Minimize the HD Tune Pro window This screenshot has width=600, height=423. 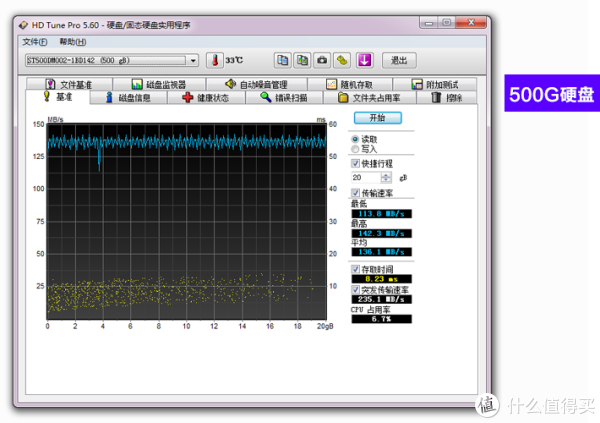pyautogui.click(x=429, y=23)
